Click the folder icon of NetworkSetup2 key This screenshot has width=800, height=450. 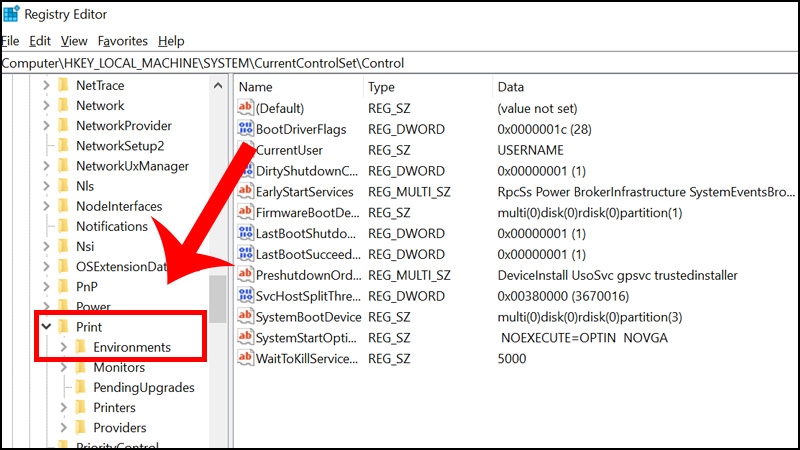63,145
